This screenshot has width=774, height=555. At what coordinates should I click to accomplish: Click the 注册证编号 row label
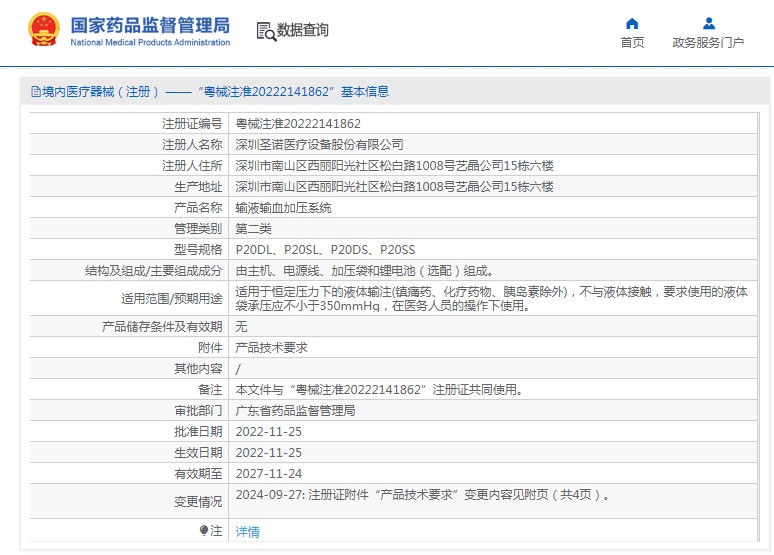tap(192, 123)
